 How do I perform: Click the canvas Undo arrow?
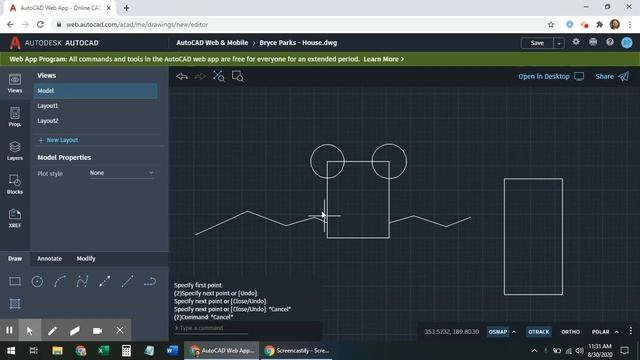click(x=182, y=76)
